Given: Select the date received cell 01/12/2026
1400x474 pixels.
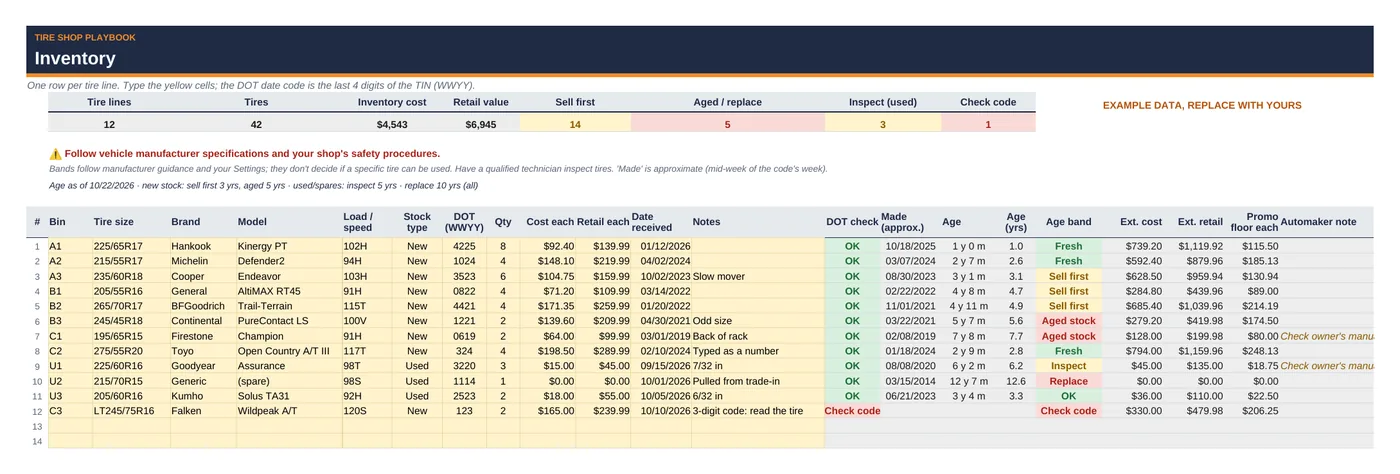Looking at the screenshot, I should click(661, 246).
